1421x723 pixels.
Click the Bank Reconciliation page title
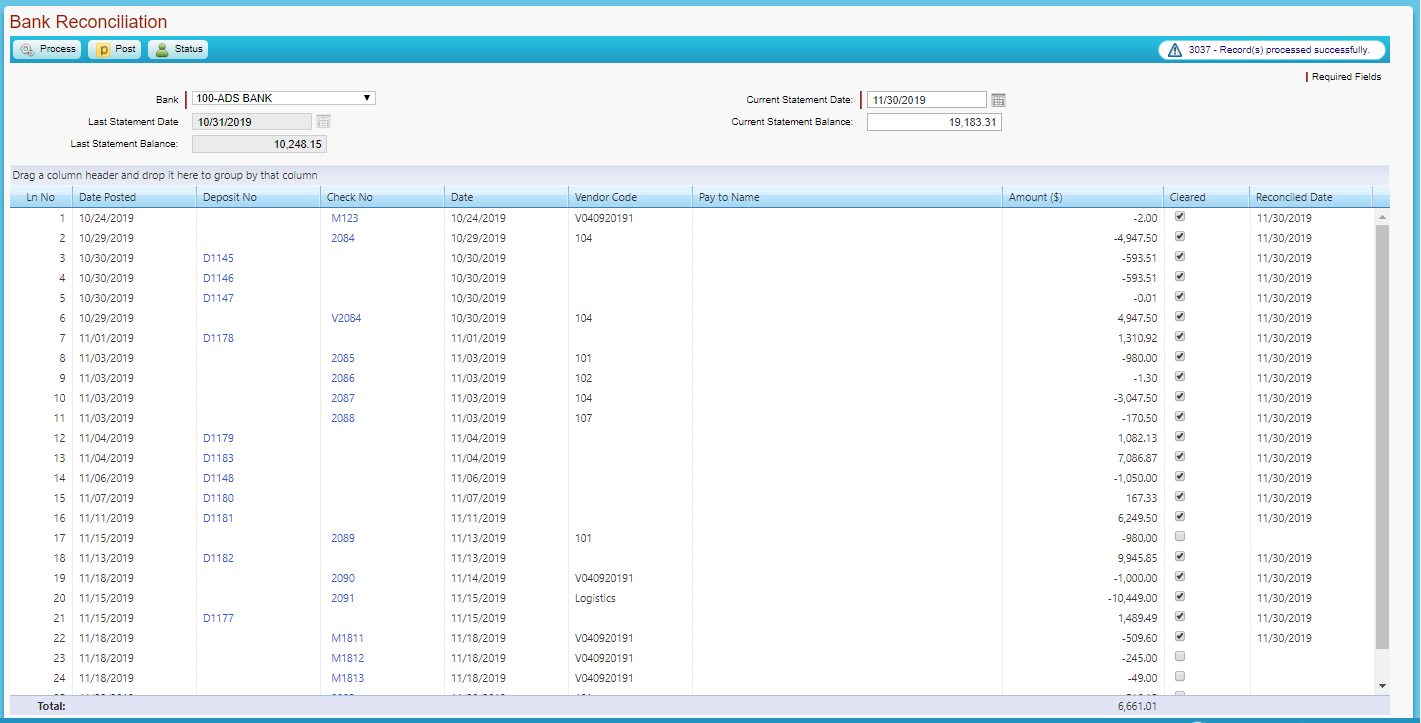point(88,22)
